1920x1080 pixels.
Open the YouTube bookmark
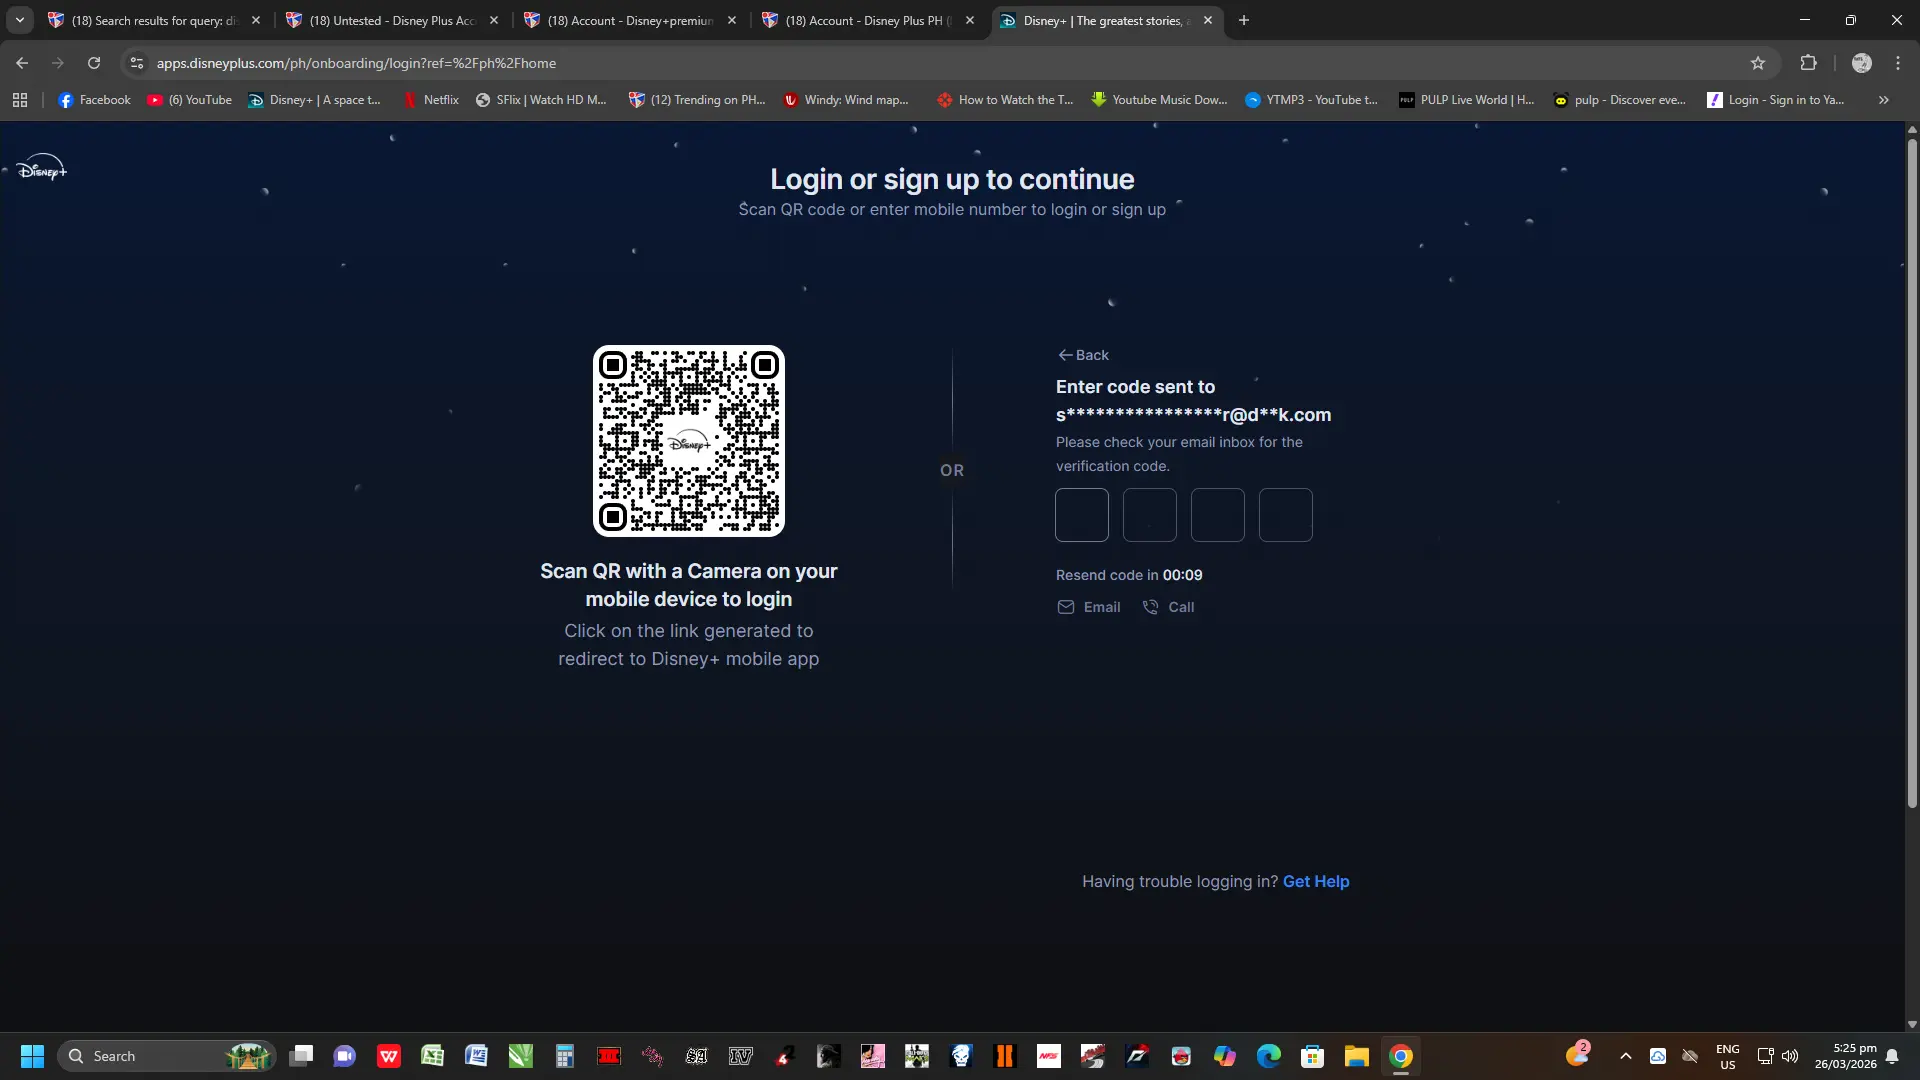[189, 100]
